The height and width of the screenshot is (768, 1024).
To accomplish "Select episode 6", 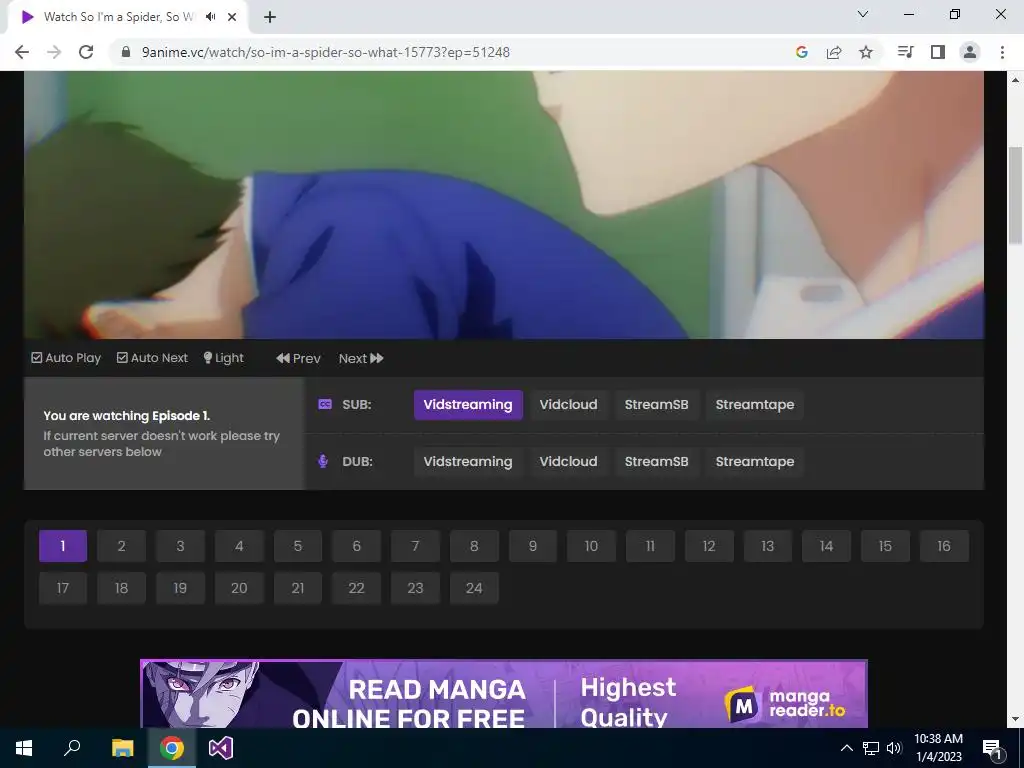I will coord(357,546).
